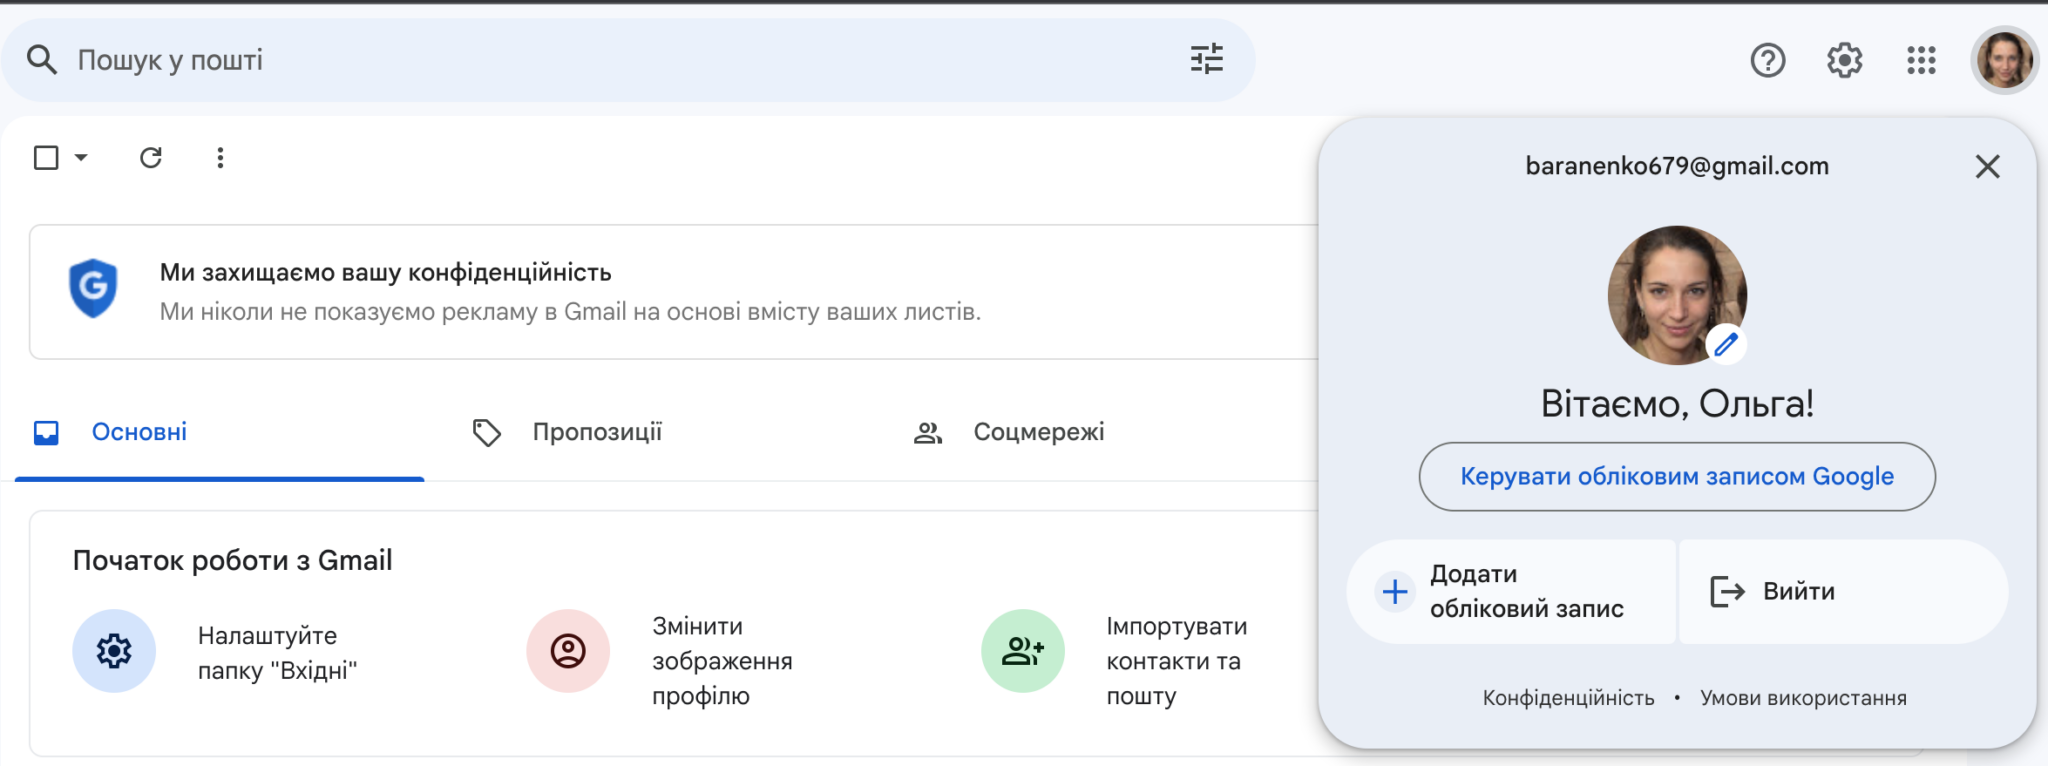
Task: Open Змінити зображення профілю text link
Action: pyautogui.click(x=722, y=661)
